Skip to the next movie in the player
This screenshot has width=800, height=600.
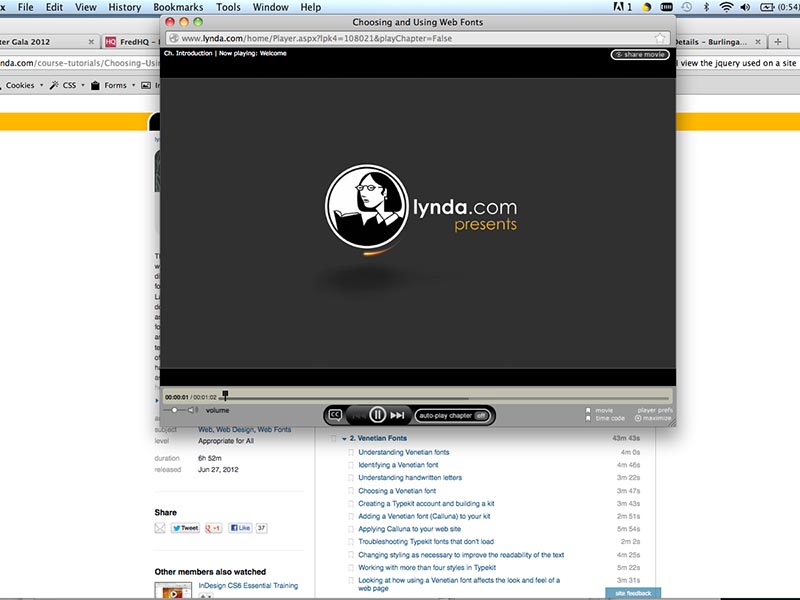tap(398, 415)
